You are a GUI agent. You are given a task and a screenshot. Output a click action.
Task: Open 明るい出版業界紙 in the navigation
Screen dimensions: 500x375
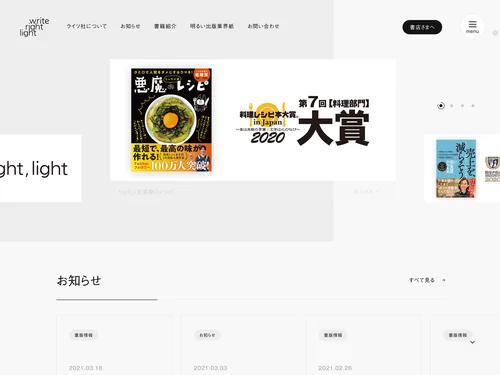pyautogui.click(x=212, y=26)
